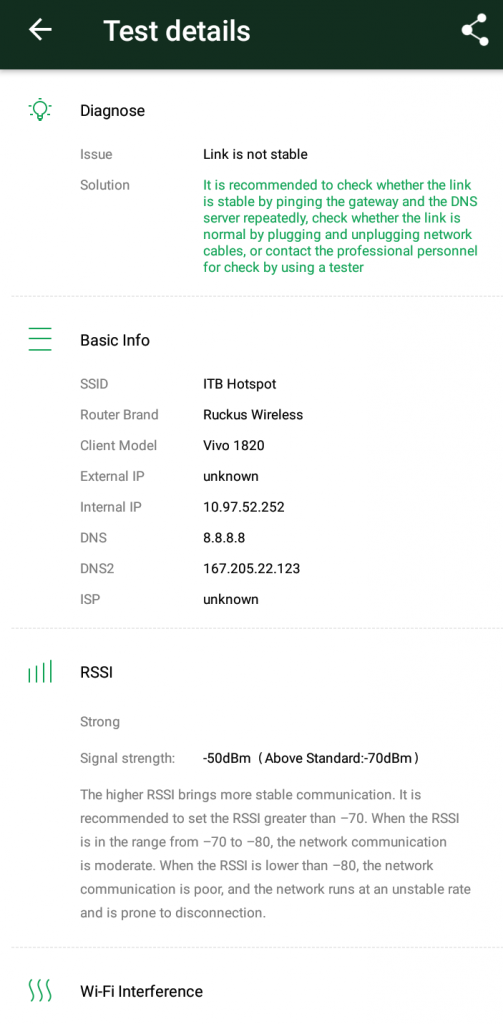Select Router Brand Ruckus Wireless
Image resolution: width=503 pixels, height=1024 pixels.
[253, 415]
